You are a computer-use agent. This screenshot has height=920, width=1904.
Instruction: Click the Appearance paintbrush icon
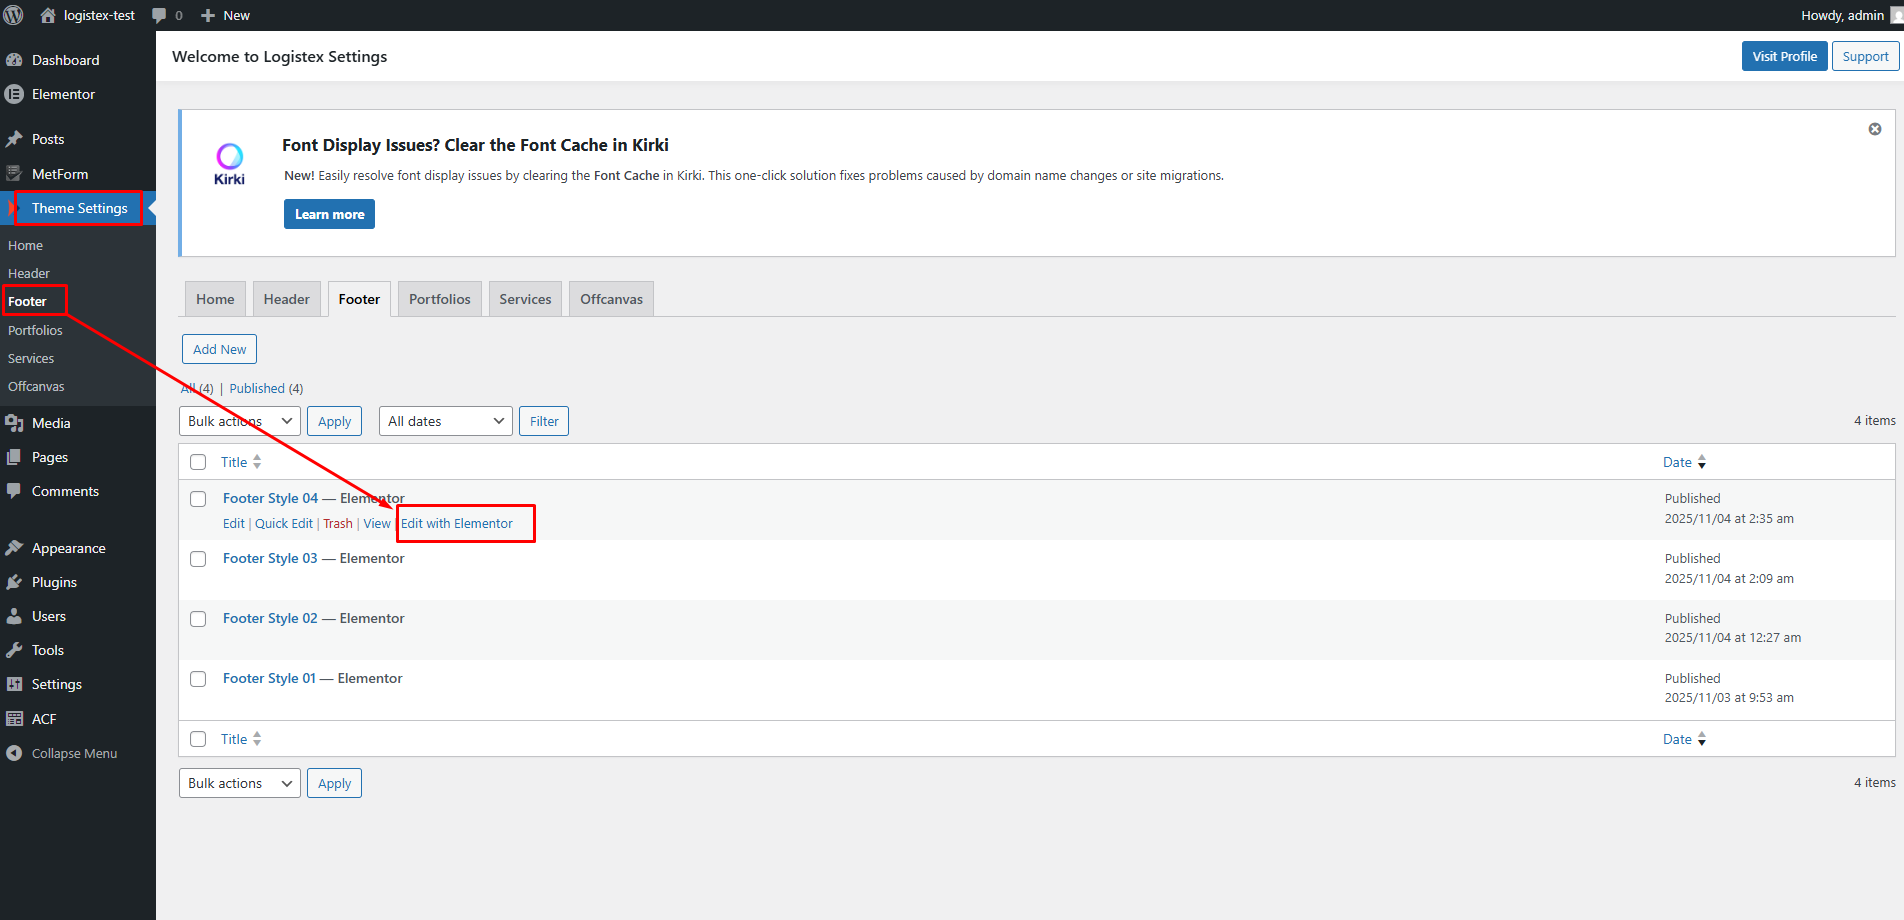(14, 548)
